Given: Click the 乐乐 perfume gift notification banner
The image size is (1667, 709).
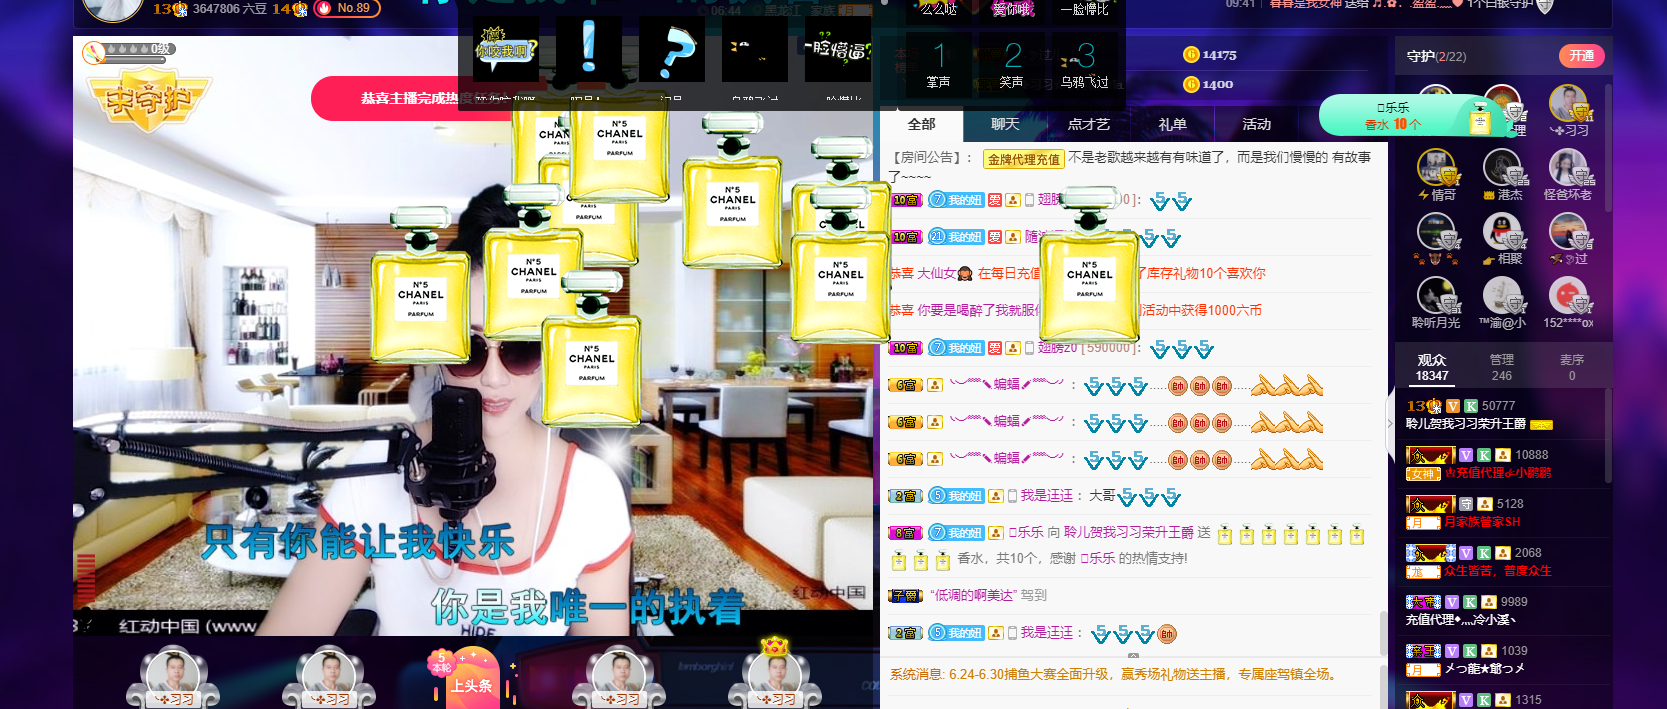Looking at the screenshot, I should [x=1420, y=116].
